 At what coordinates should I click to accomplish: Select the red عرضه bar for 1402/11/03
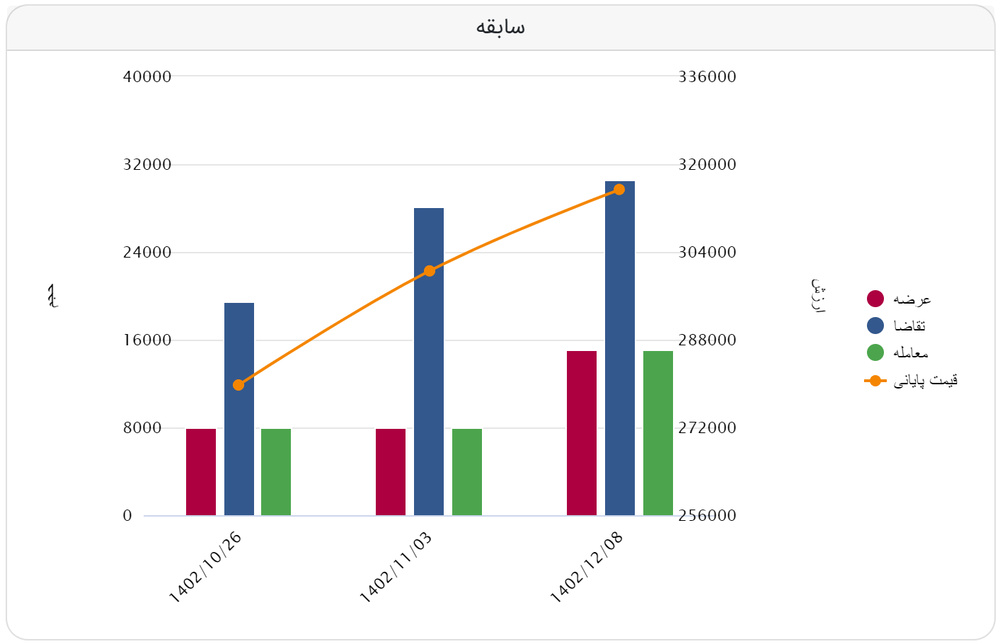click(391, 472)
